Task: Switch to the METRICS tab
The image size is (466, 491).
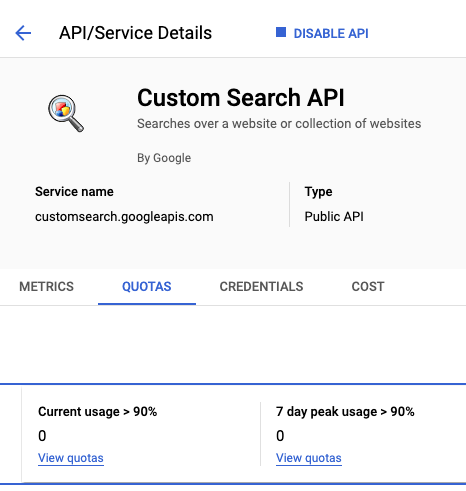Action: pyautogui.click(x=46, y=287)
